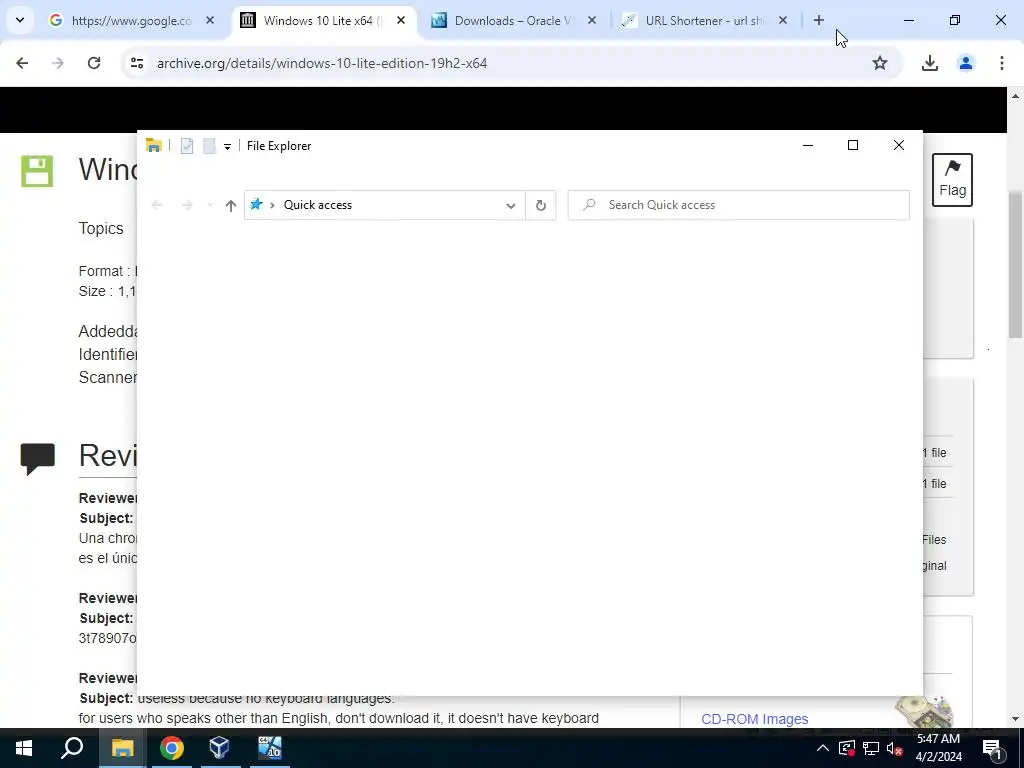Click the network icon in system tray
Screen dimensions: 1024x768
tap(871, 748)
